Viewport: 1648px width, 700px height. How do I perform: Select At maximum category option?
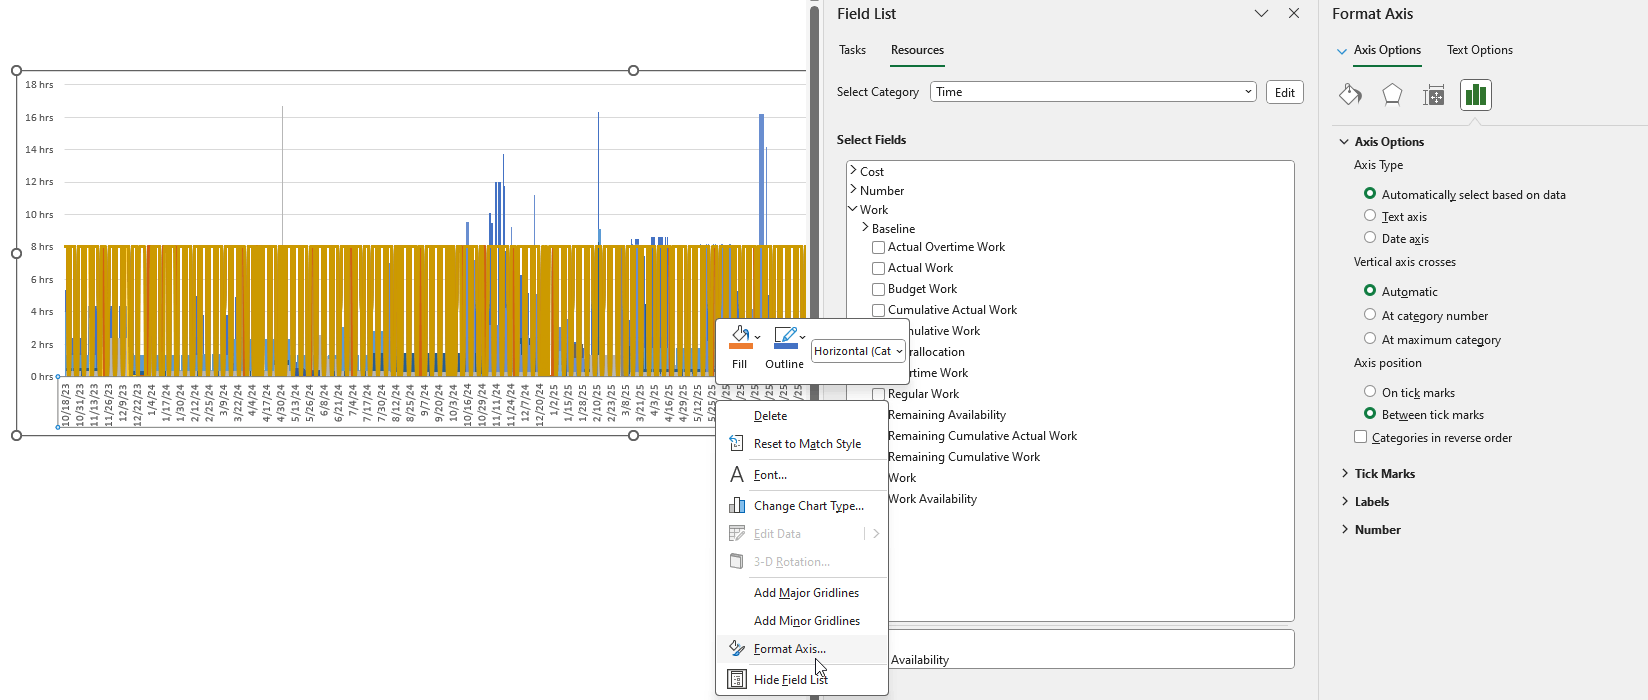(x=1370, y=339)
